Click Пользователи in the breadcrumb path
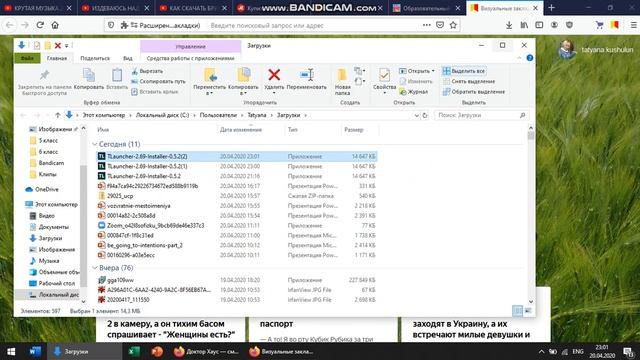The image size is (640, 360). click(218, 116)
